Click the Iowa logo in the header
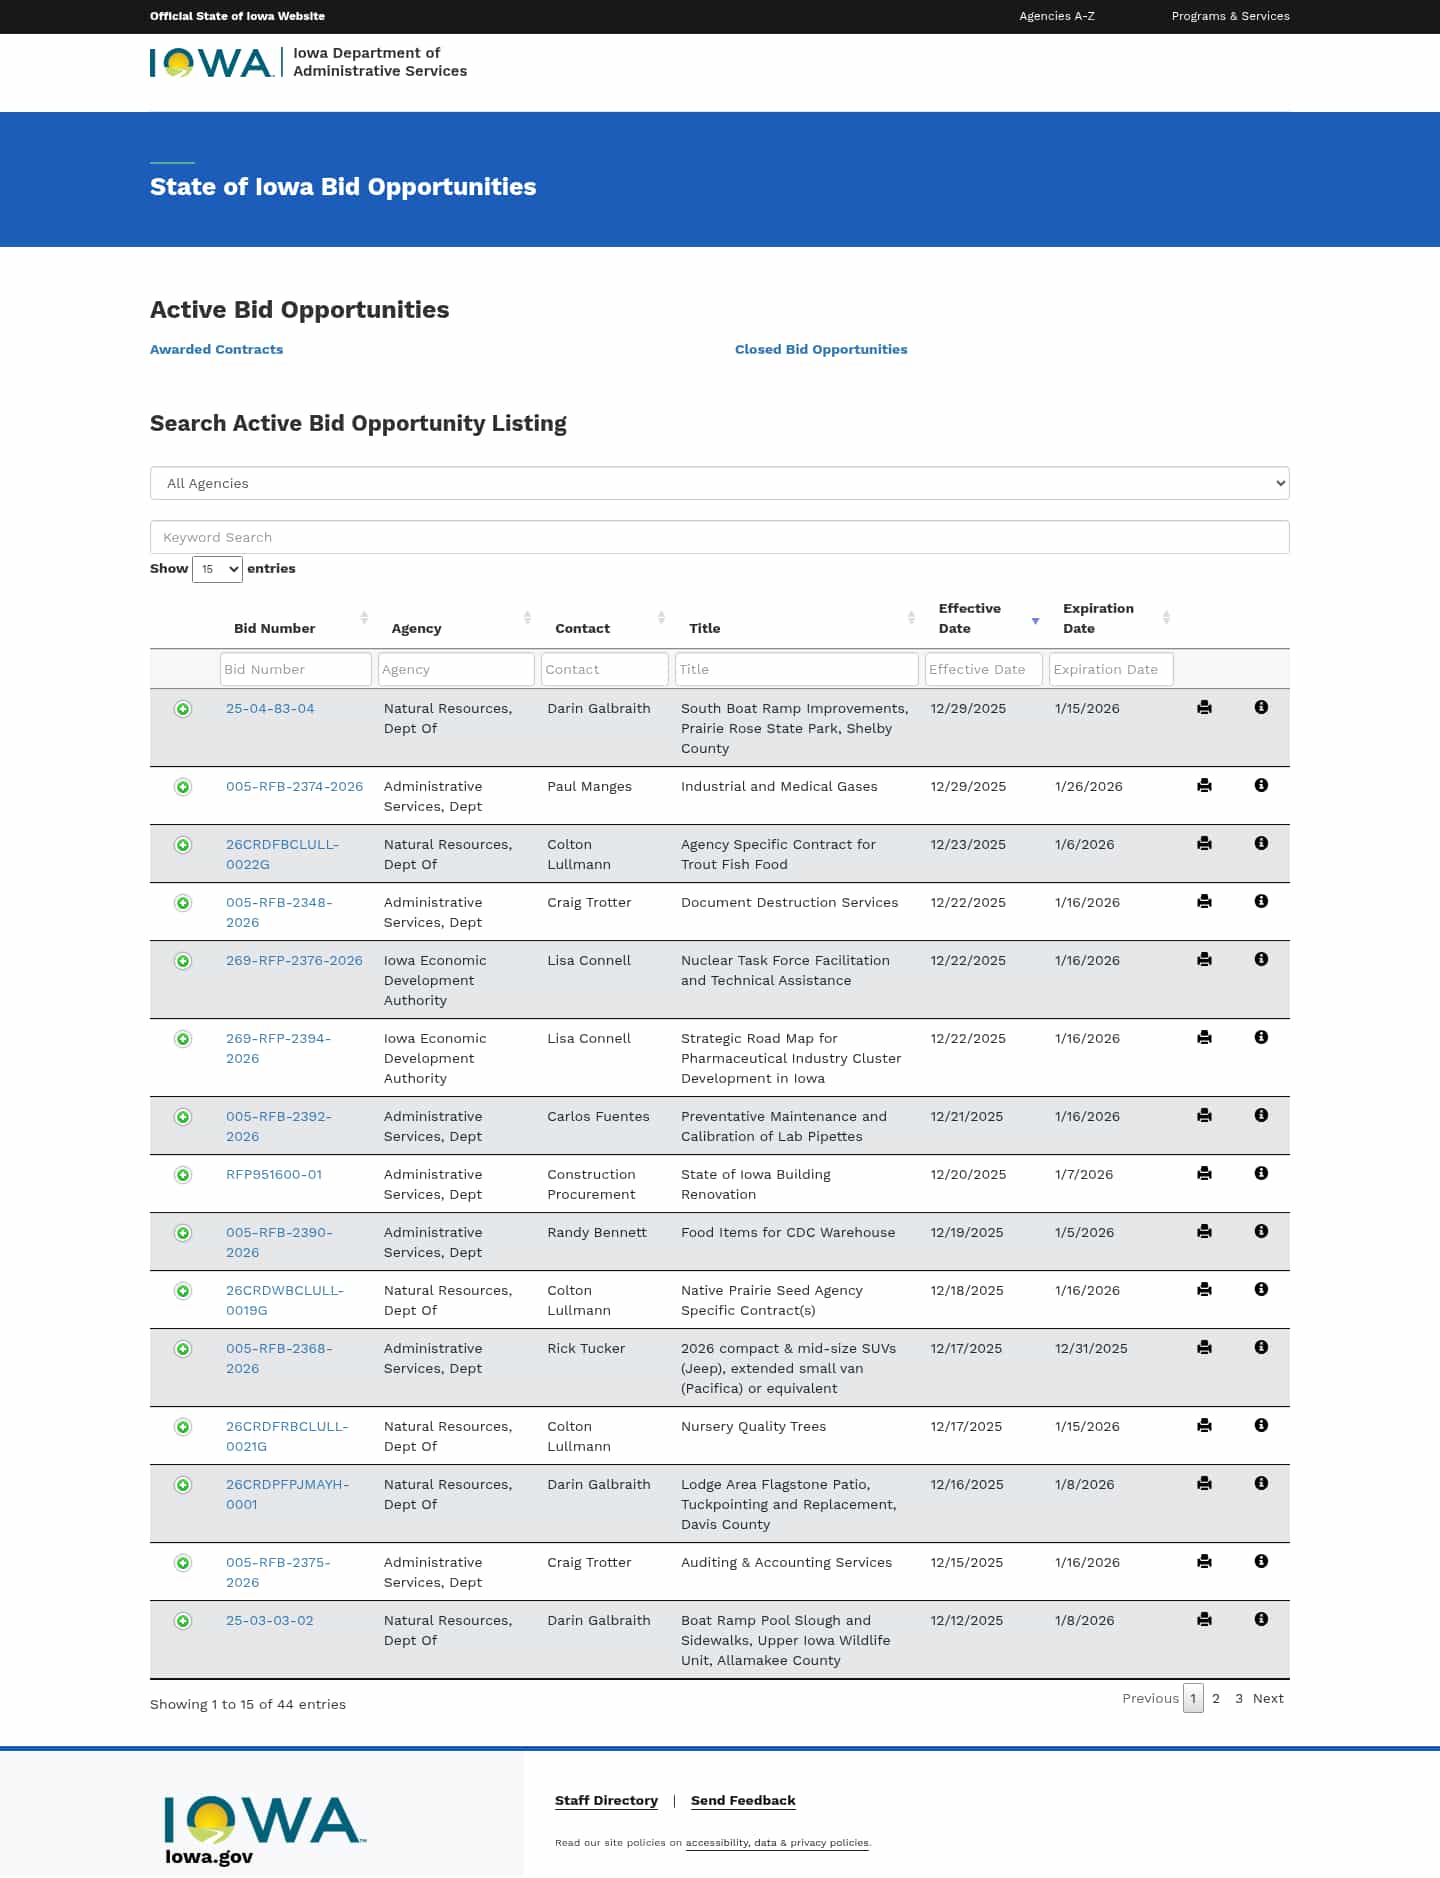The height and width of the screenshot is (1878, 1440). pos(211,63)
